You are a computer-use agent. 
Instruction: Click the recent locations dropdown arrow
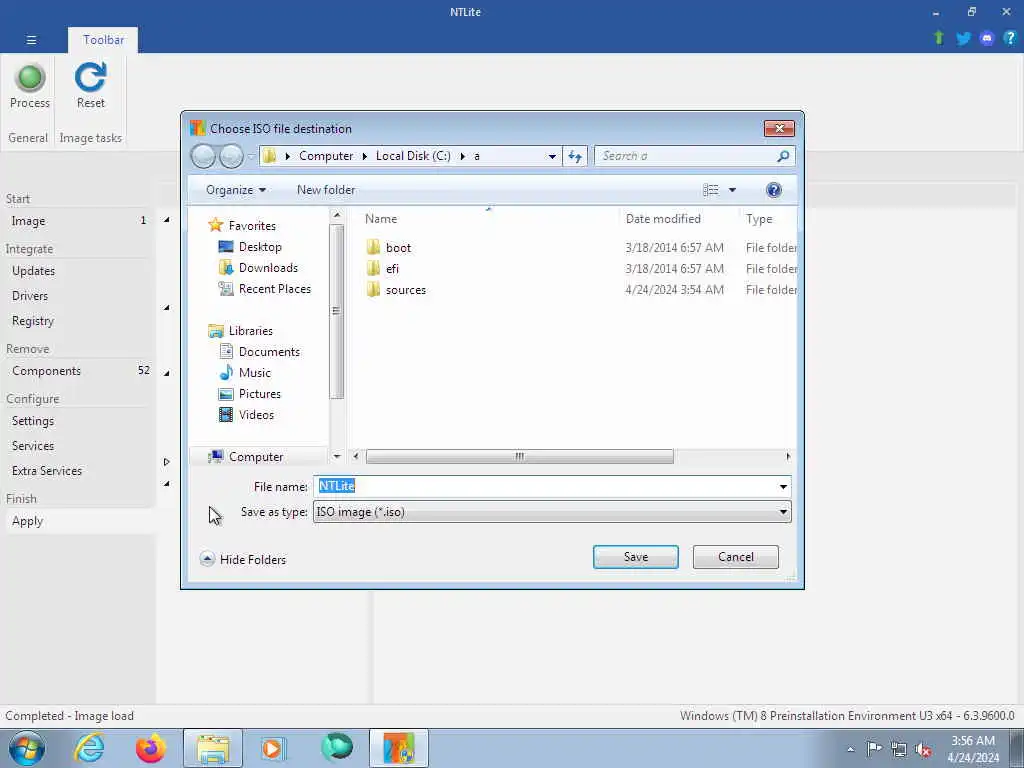coord(251,156)
